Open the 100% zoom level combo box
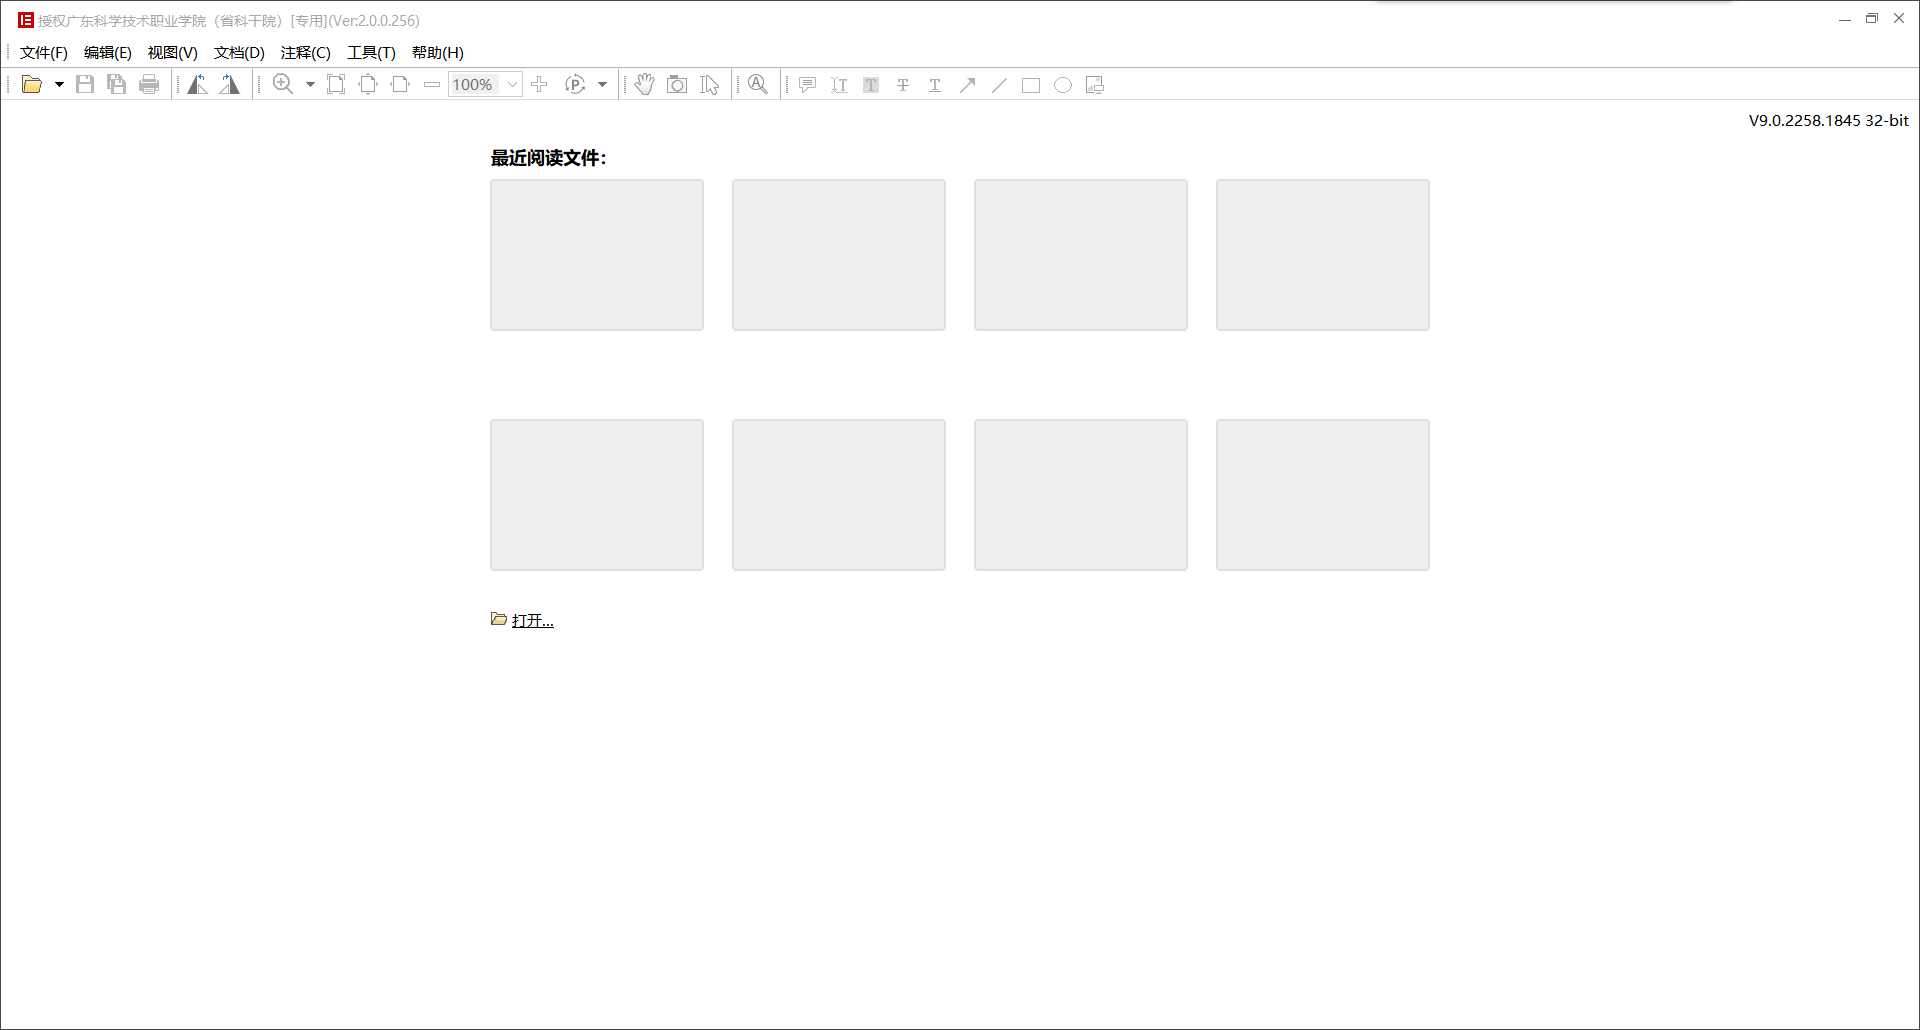Screen dimensions: 1920x1030 click(x=485, y=85)
